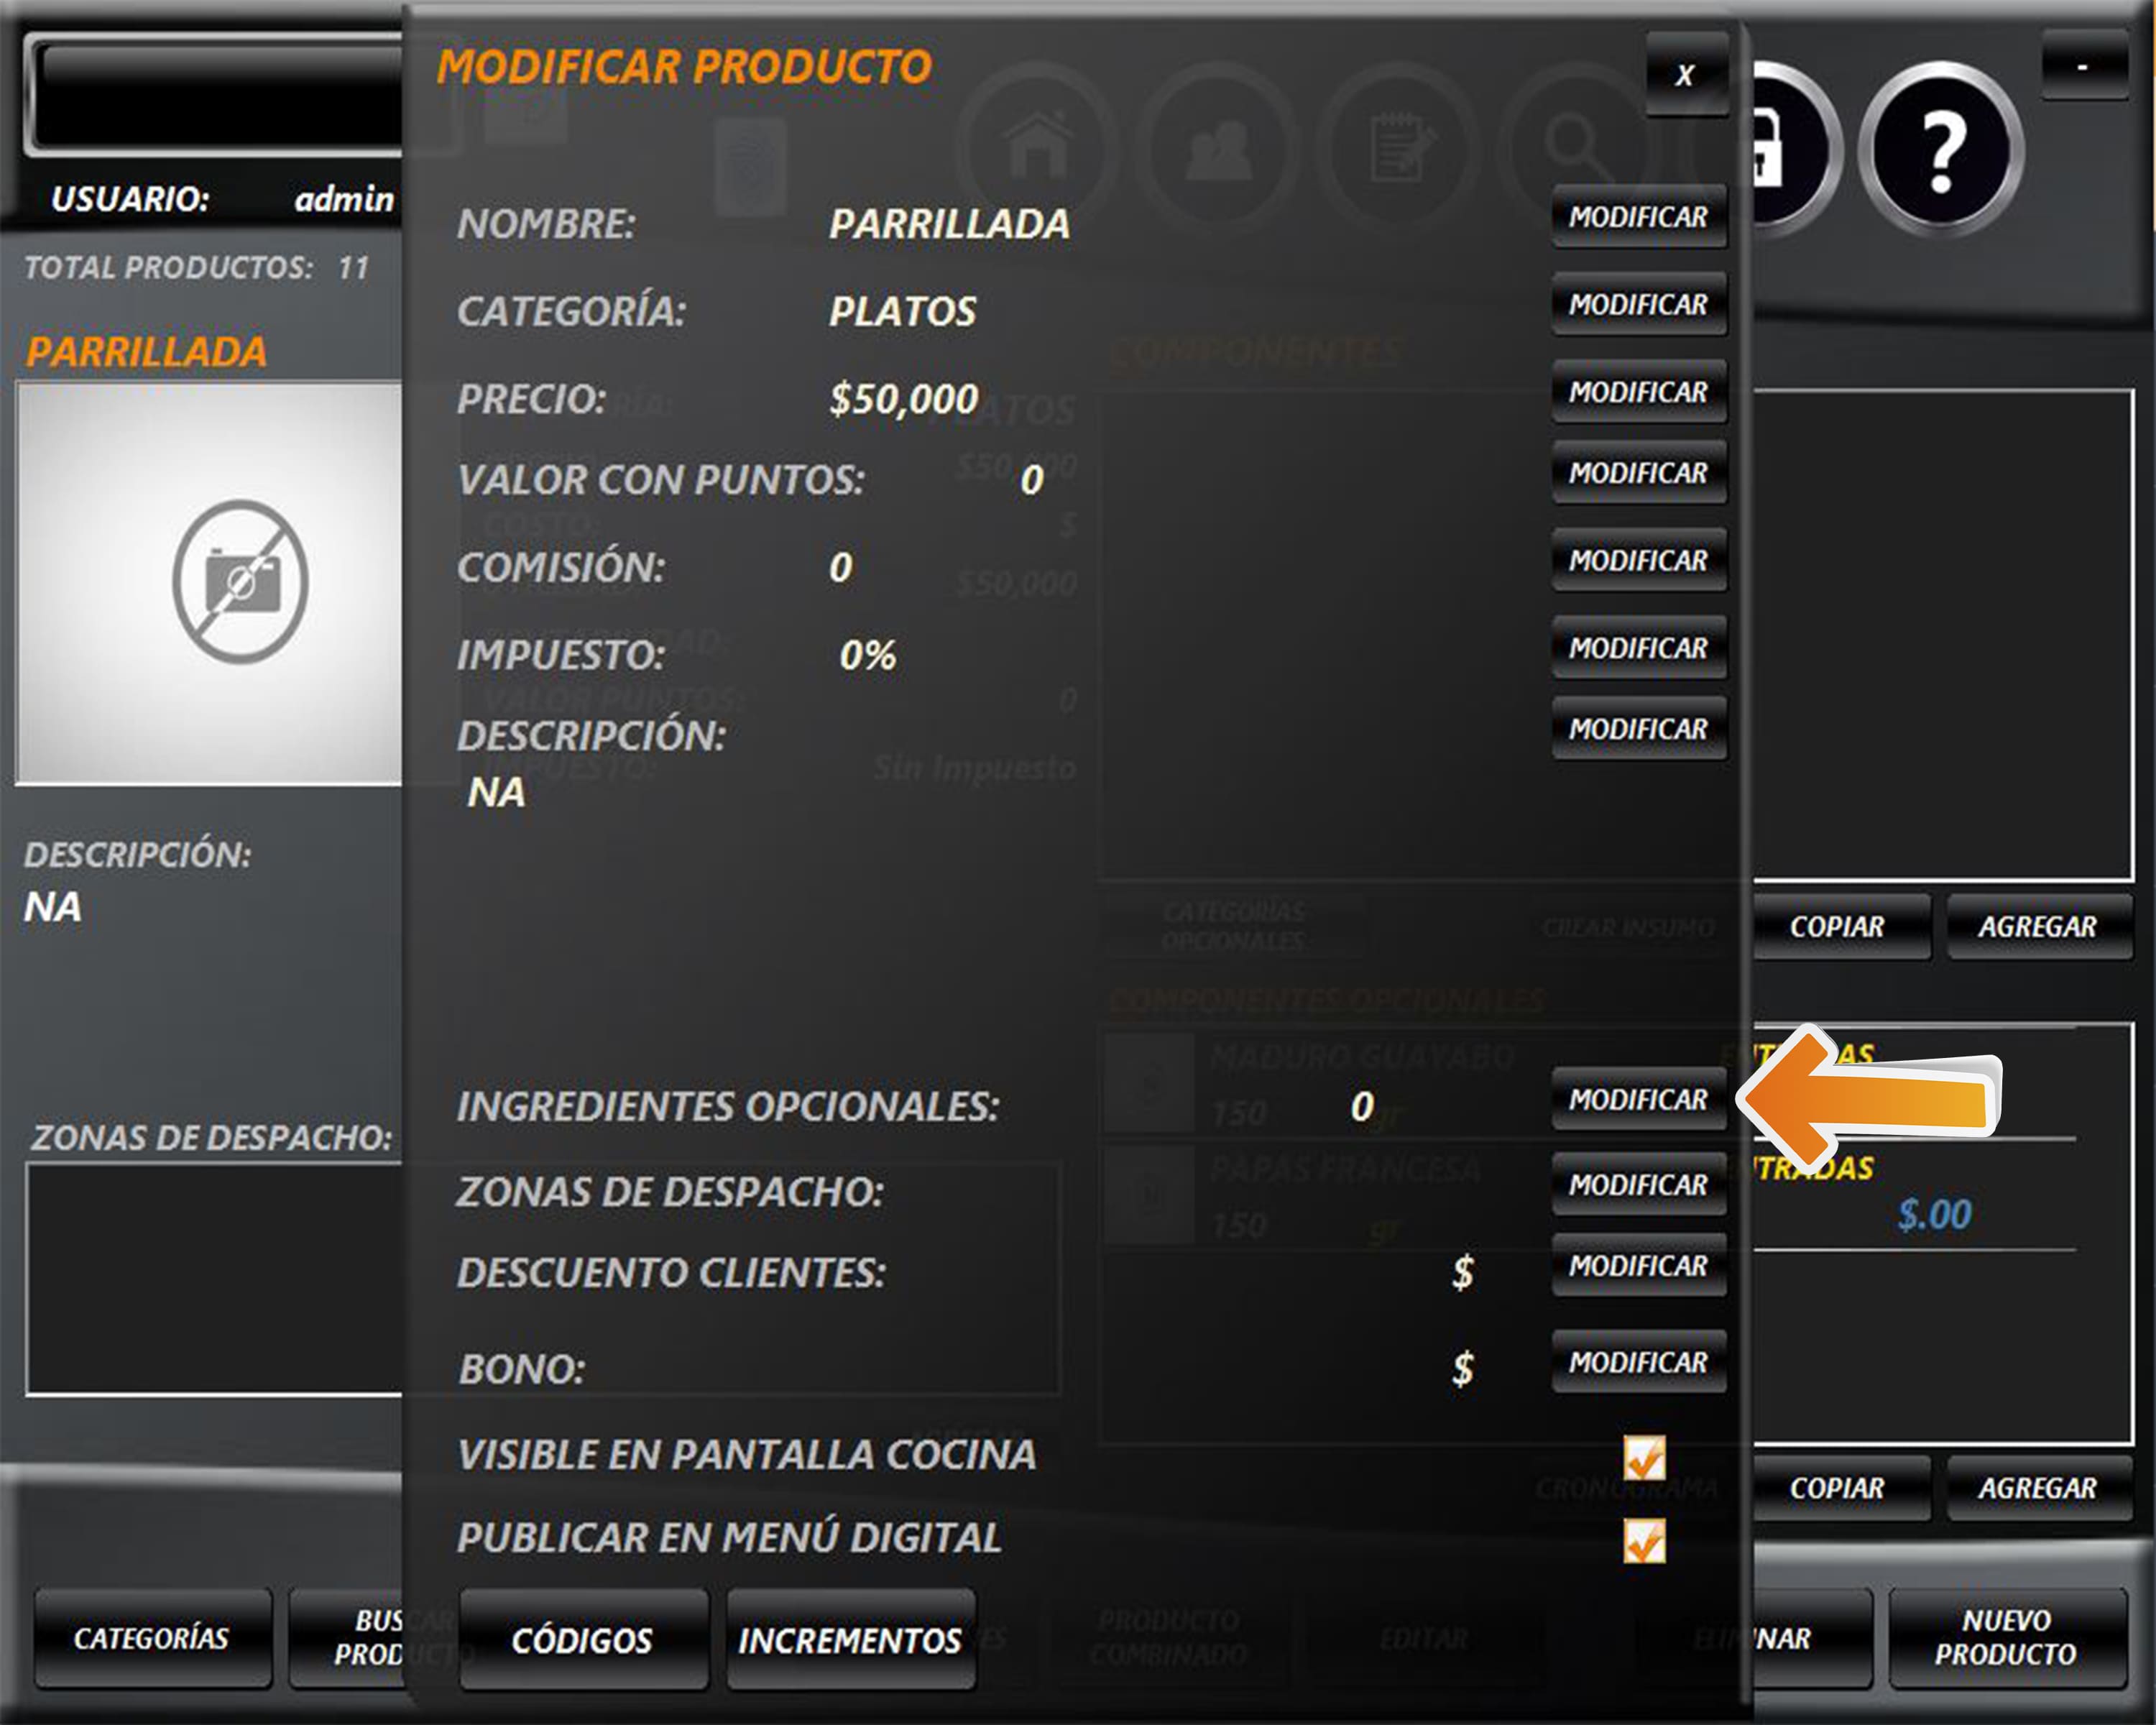Click the help question mark icon
The height and width of the screenshot is (1725, 2156).
click(1940, 150)
